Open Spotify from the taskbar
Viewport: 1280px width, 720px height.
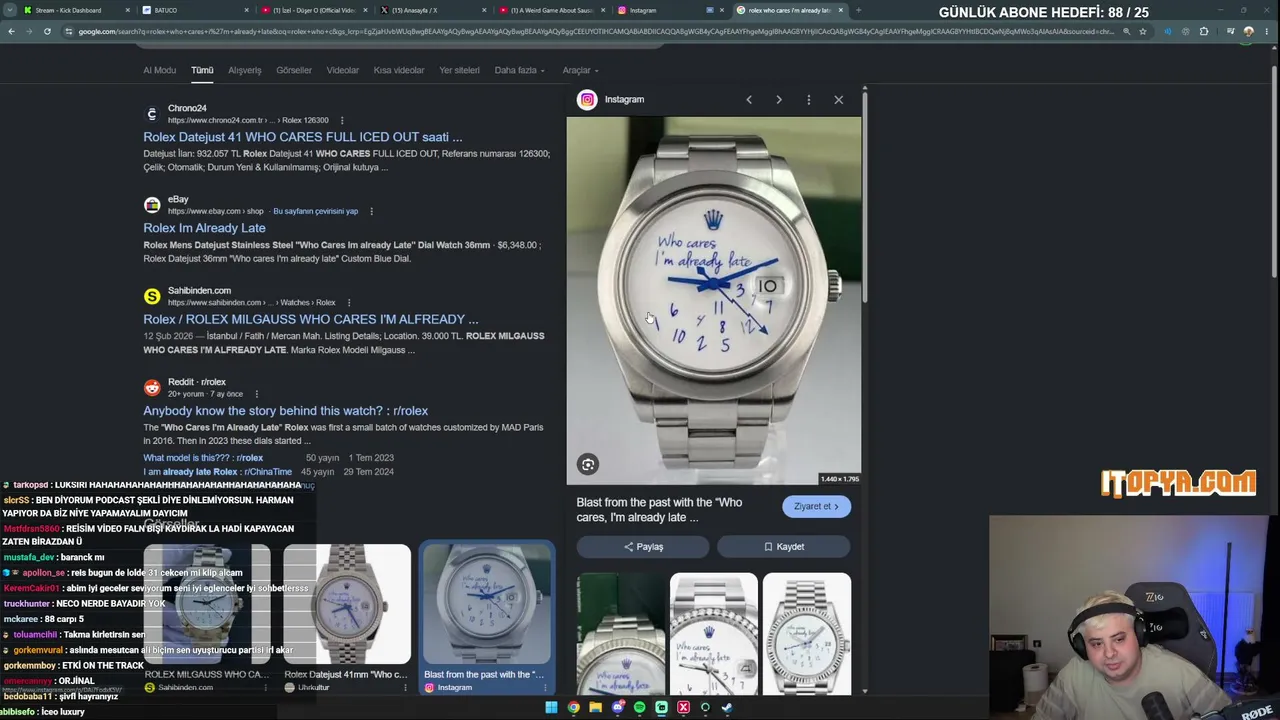coord(639,708)
